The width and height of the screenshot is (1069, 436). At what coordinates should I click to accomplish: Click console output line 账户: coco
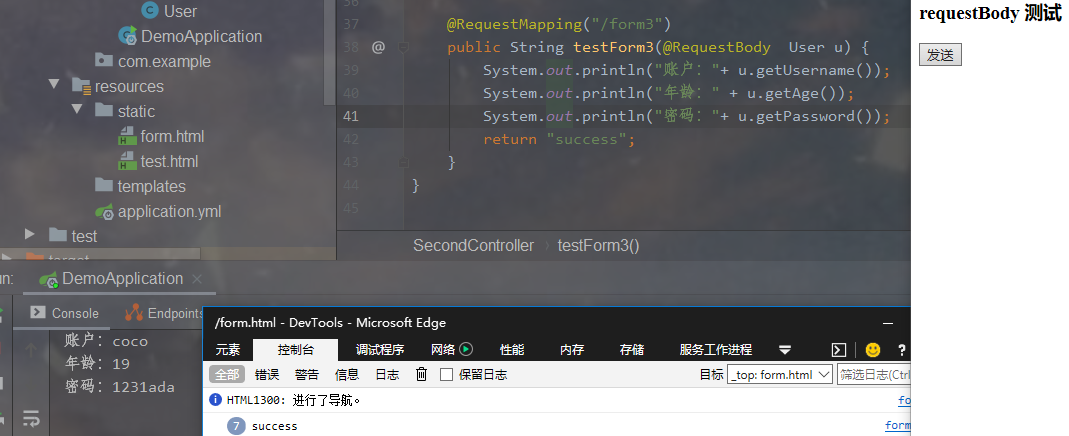(x=106, y=341)
